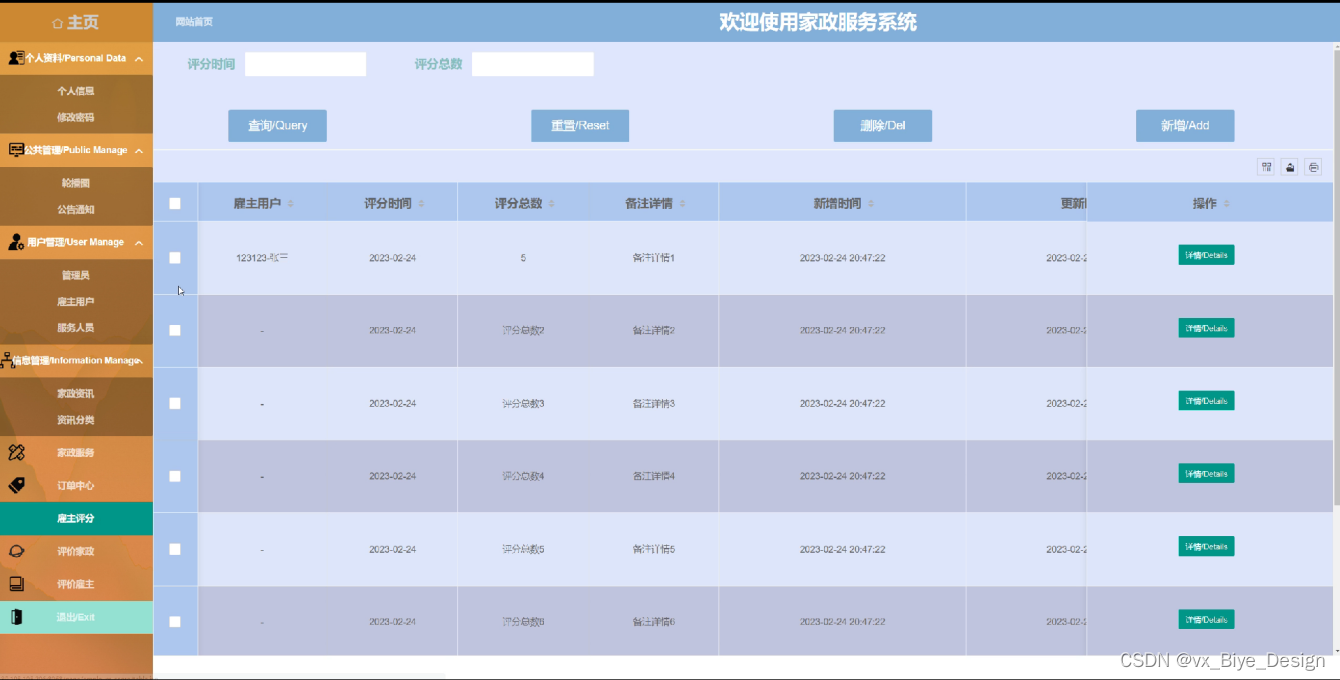The height and width of the screenshot is (680, 1340).
Task: Click the 网站首页 link in the header
Action: [x=194, y=22]
